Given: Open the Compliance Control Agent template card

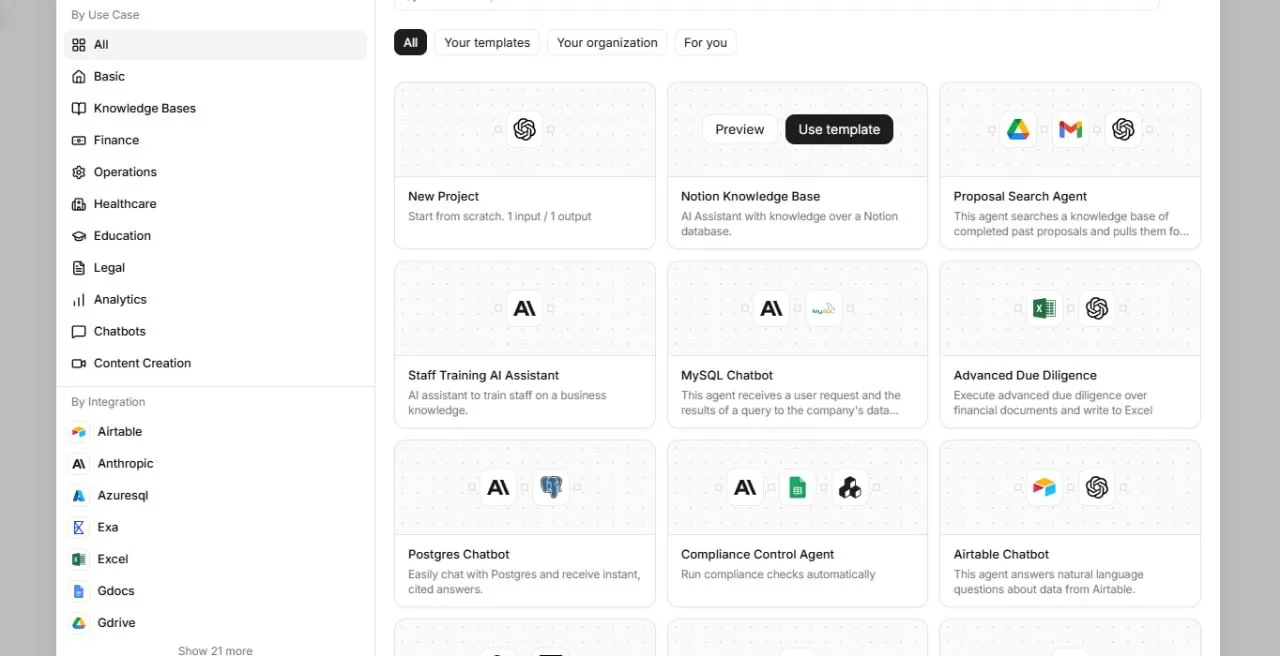Looking at the screenshot, I should click(x=797, y=523).
